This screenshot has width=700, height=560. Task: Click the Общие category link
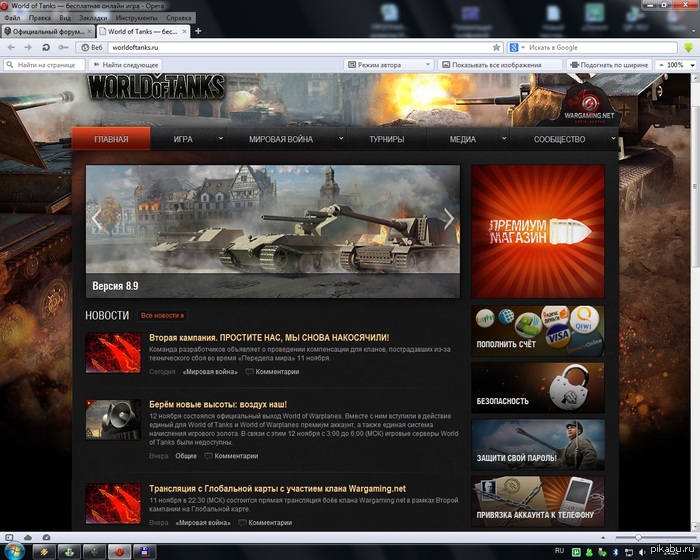click(x=186, y=456)
